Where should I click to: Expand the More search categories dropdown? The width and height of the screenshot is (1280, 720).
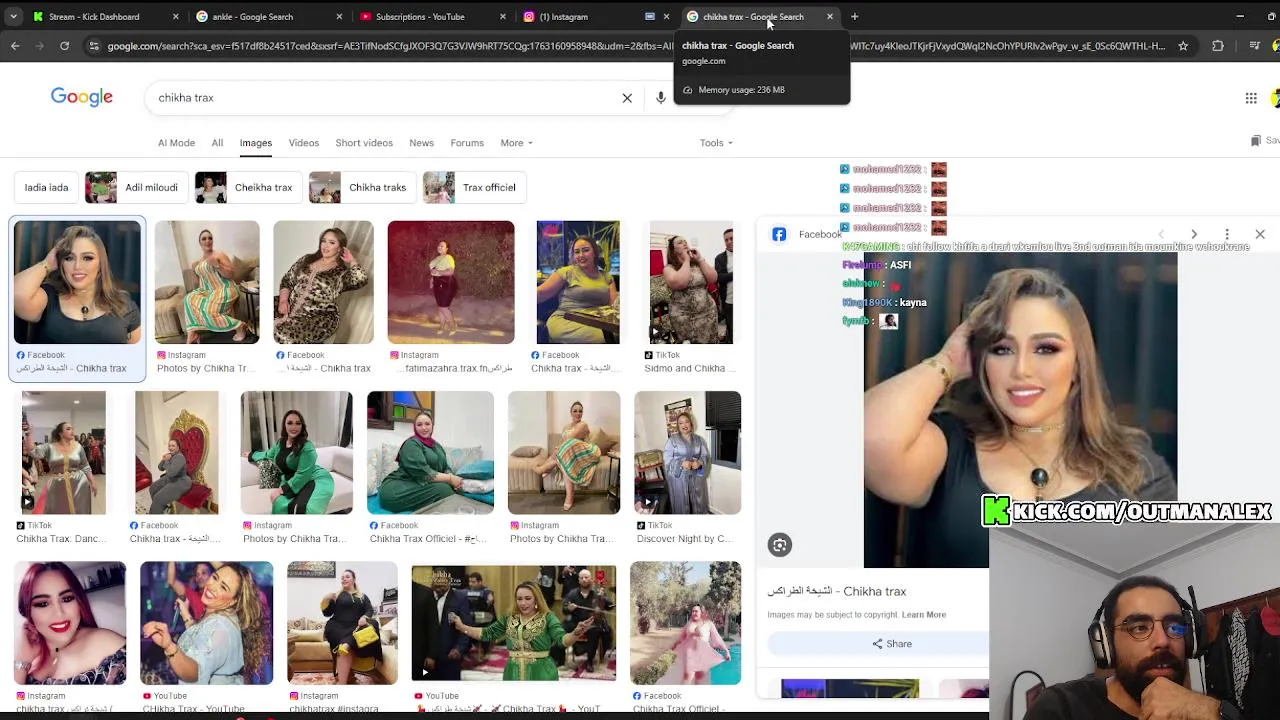pos(516,143)
